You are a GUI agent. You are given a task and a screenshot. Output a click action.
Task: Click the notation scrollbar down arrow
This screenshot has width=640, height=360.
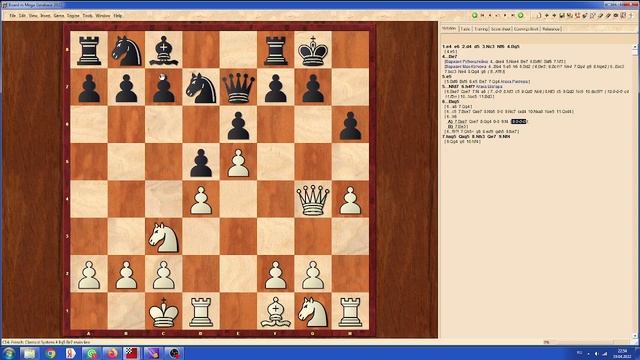(635, 336)
